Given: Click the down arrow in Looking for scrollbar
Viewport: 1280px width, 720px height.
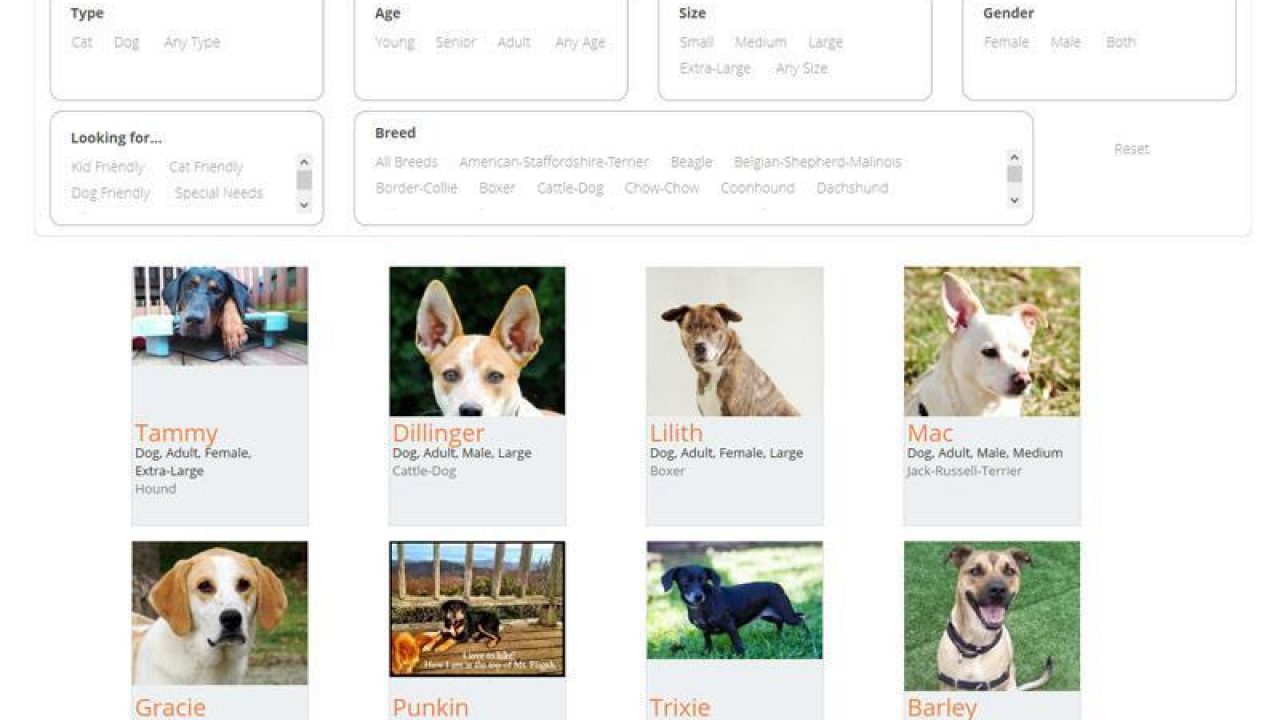Looking at the screenshot, I should [x=305, y=205].
